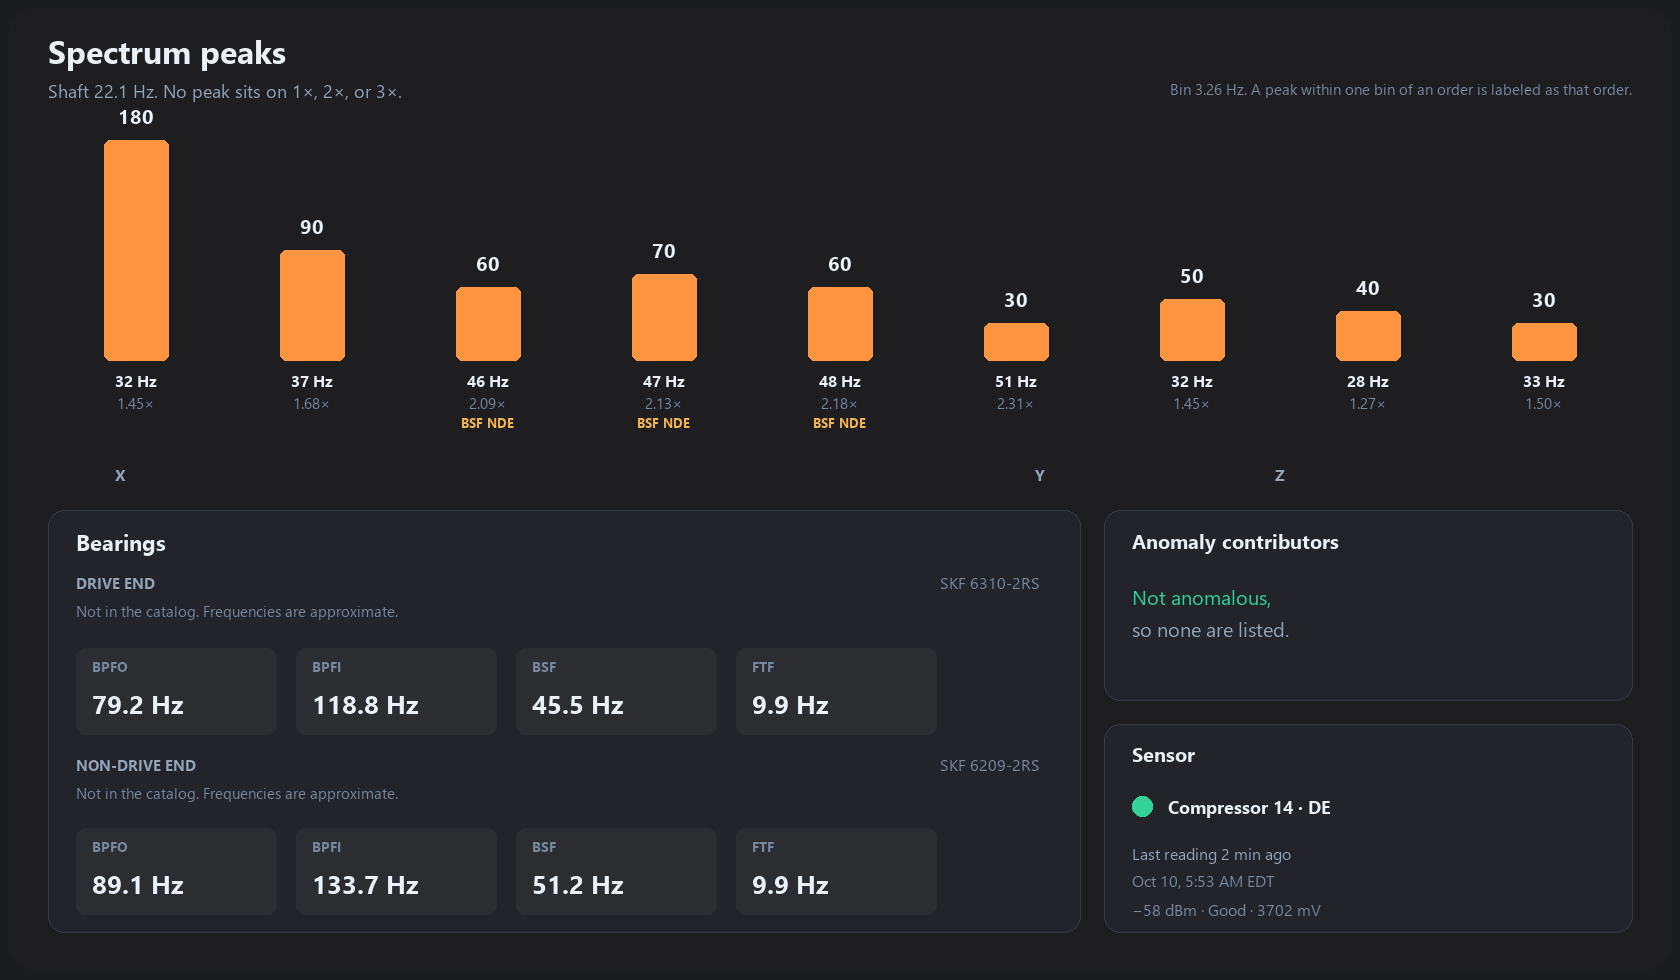
Task: Click the 90 amplitude bar at 37 Hz
Action: pos(312,305)
